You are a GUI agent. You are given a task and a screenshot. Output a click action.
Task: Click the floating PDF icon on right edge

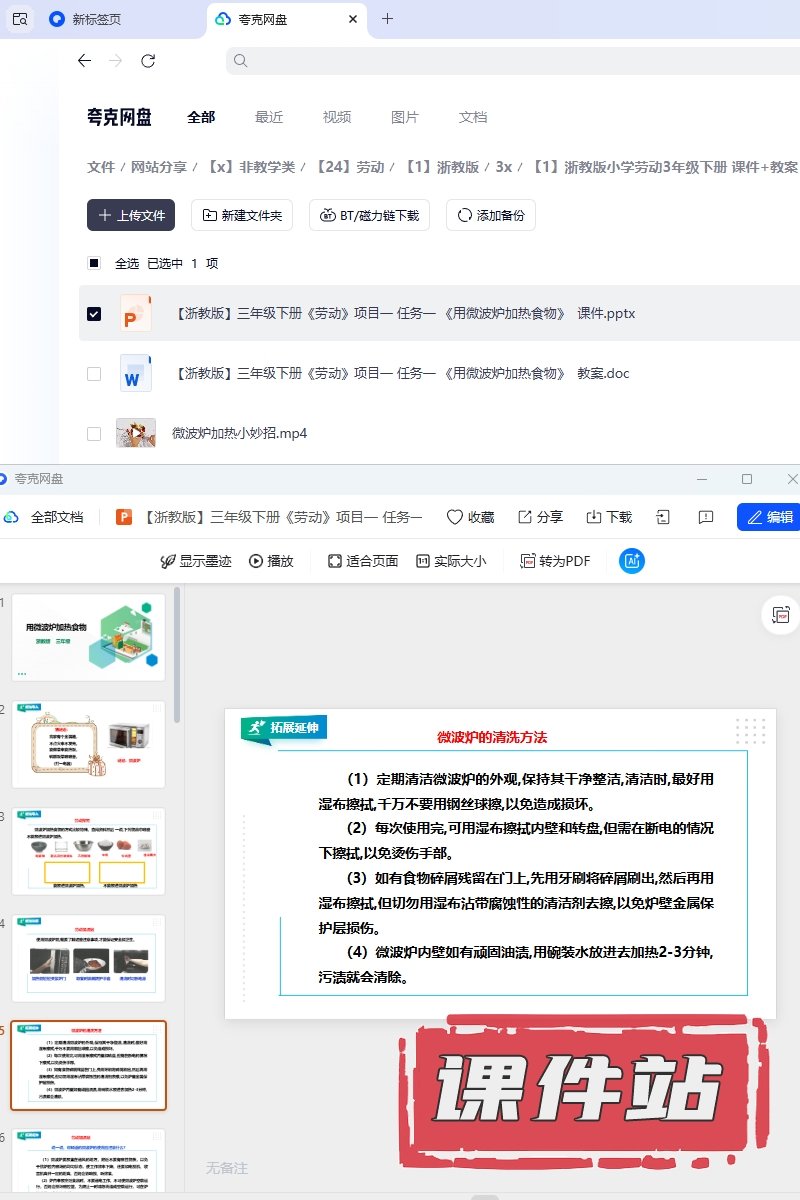click(782, 615)
